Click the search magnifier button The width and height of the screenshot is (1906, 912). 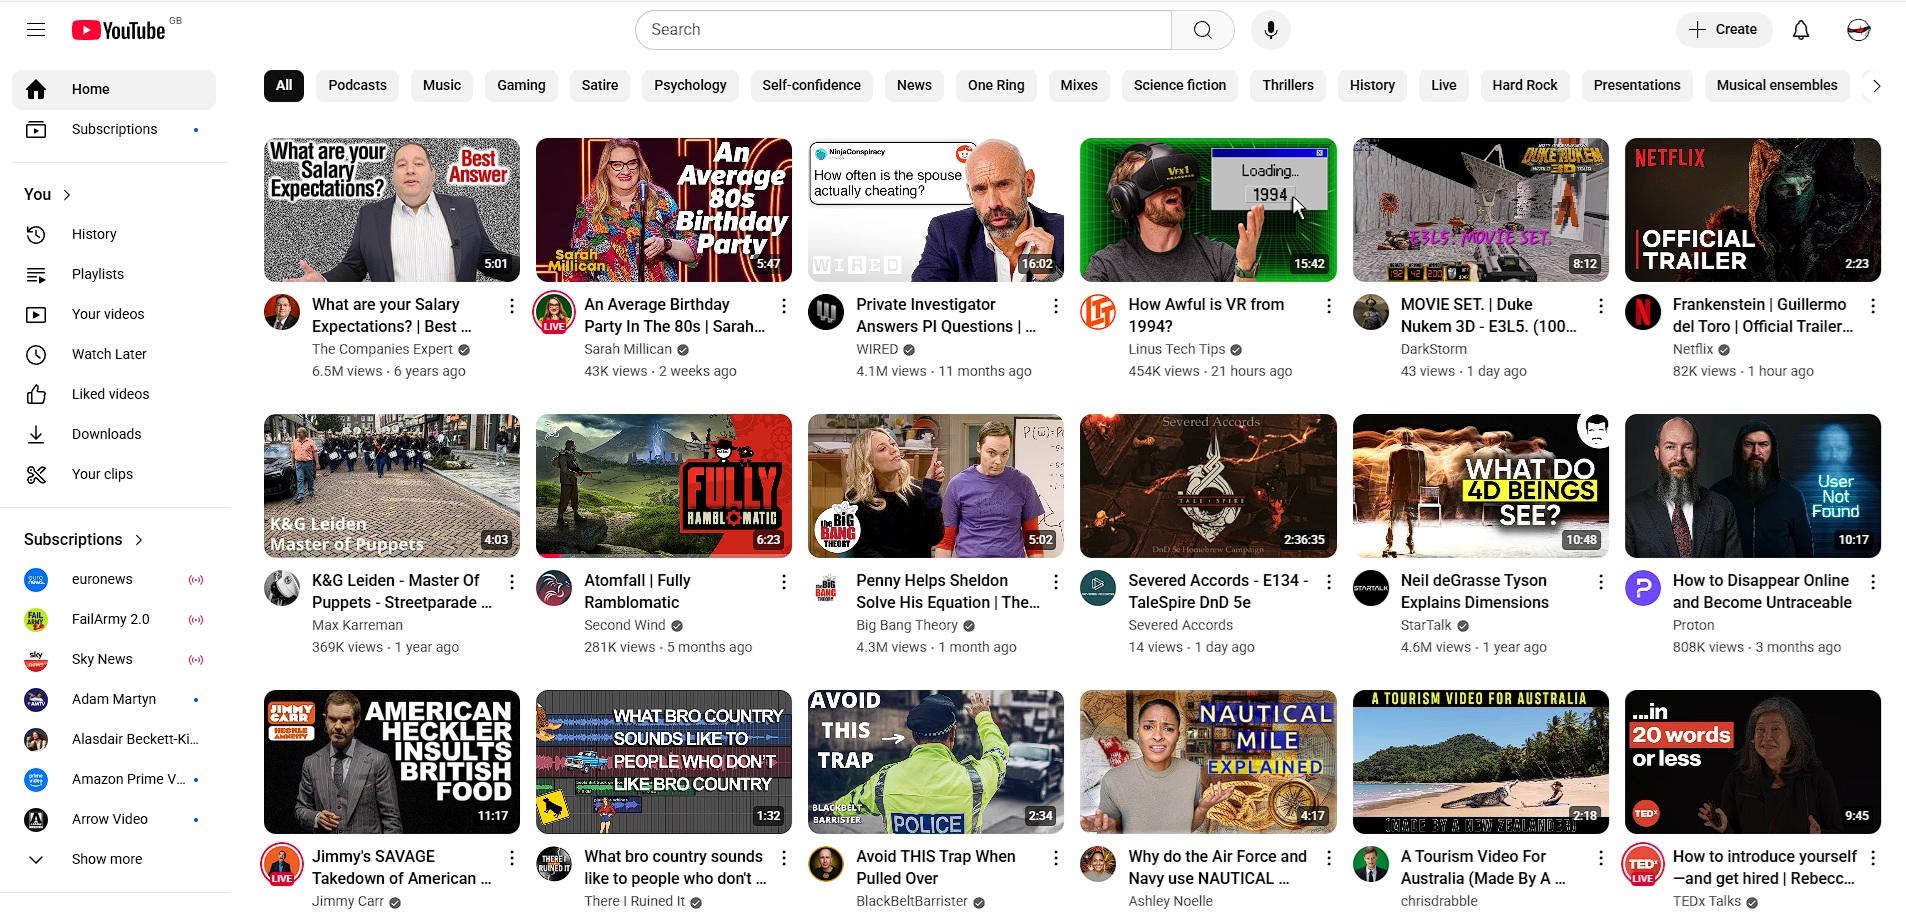point(1202,30)
